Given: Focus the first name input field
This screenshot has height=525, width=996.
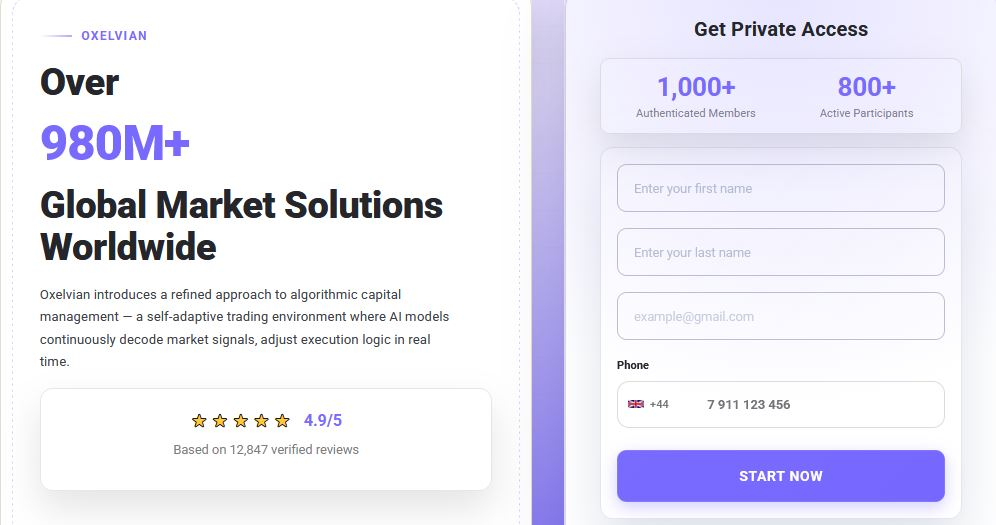Looking at the screenshot, I should 780,188.
